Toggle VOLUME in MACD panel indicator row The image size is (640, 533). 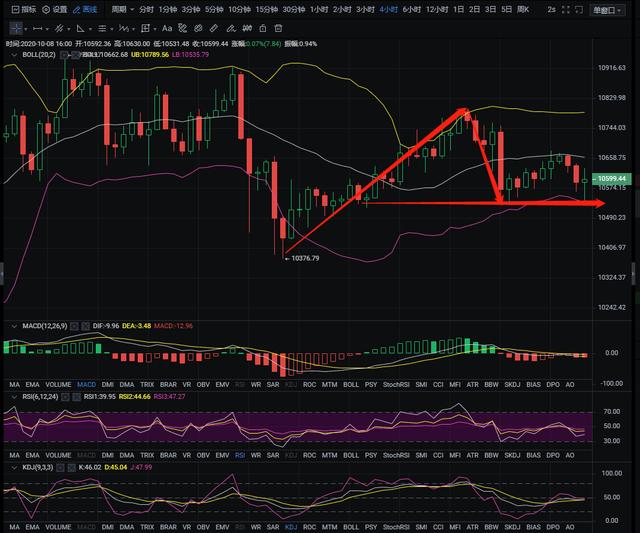(58, 385)
